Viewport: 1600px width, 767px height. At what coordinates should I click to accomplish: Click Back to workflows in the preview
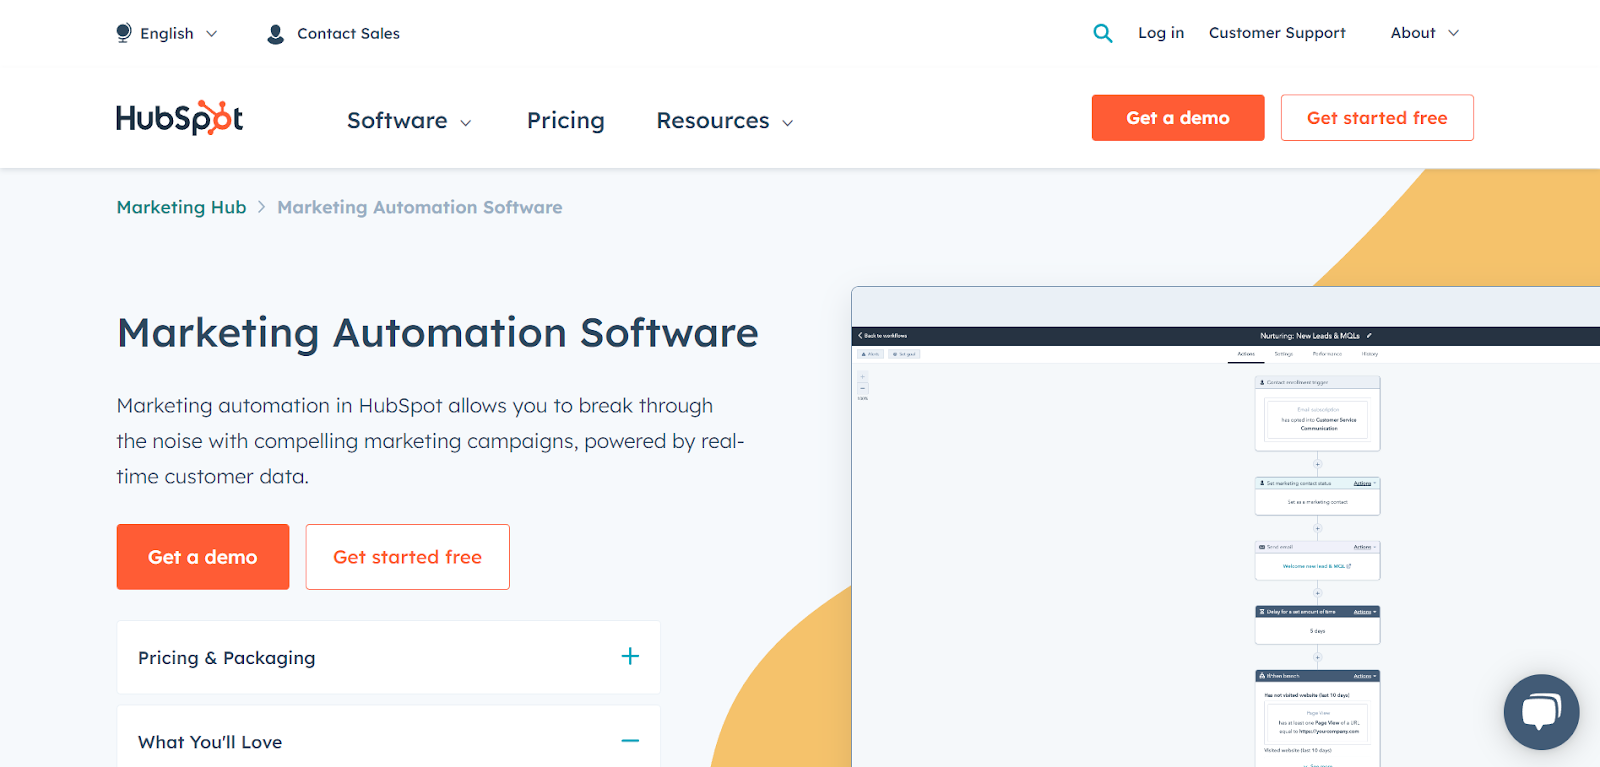point(883,336)
